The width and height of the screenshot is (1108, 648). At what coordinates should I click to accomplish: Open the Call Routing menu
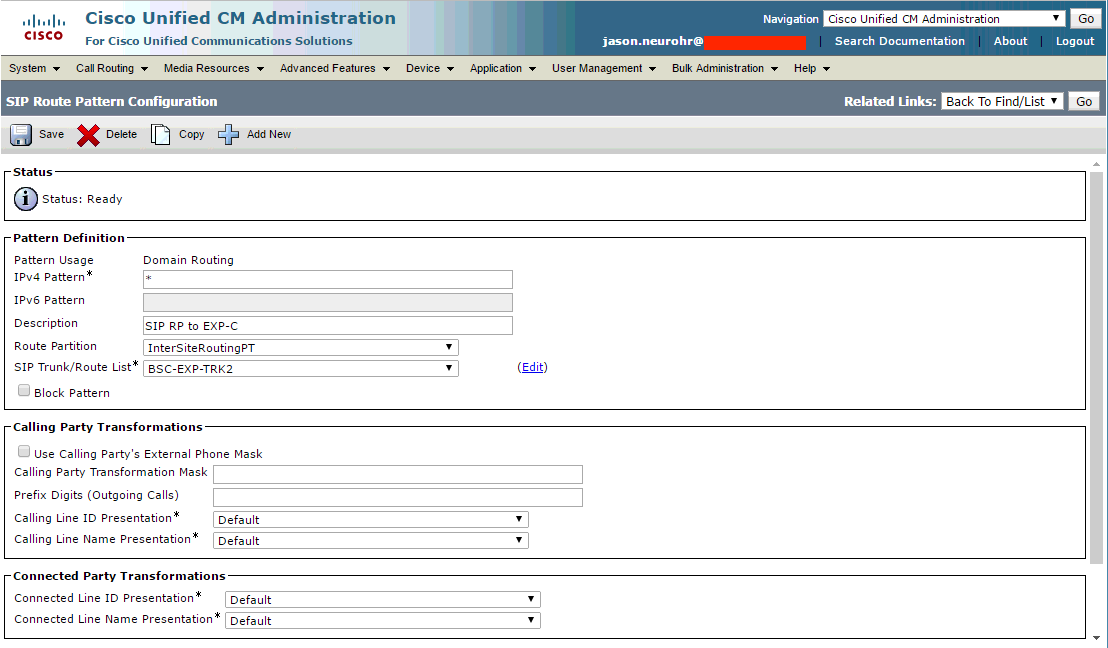[x=112, y=69]
